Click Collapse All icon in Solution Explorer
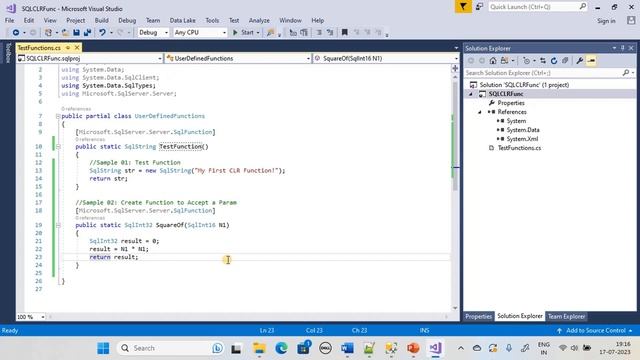 click(565, 60)
